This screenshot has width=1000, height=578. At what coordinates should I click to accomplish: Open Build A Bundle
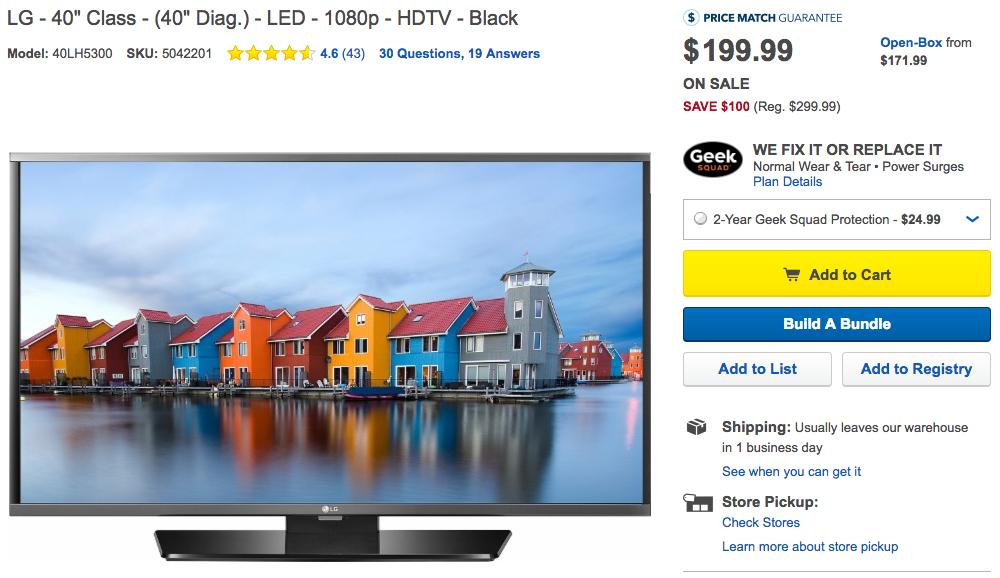pos(837,324)
